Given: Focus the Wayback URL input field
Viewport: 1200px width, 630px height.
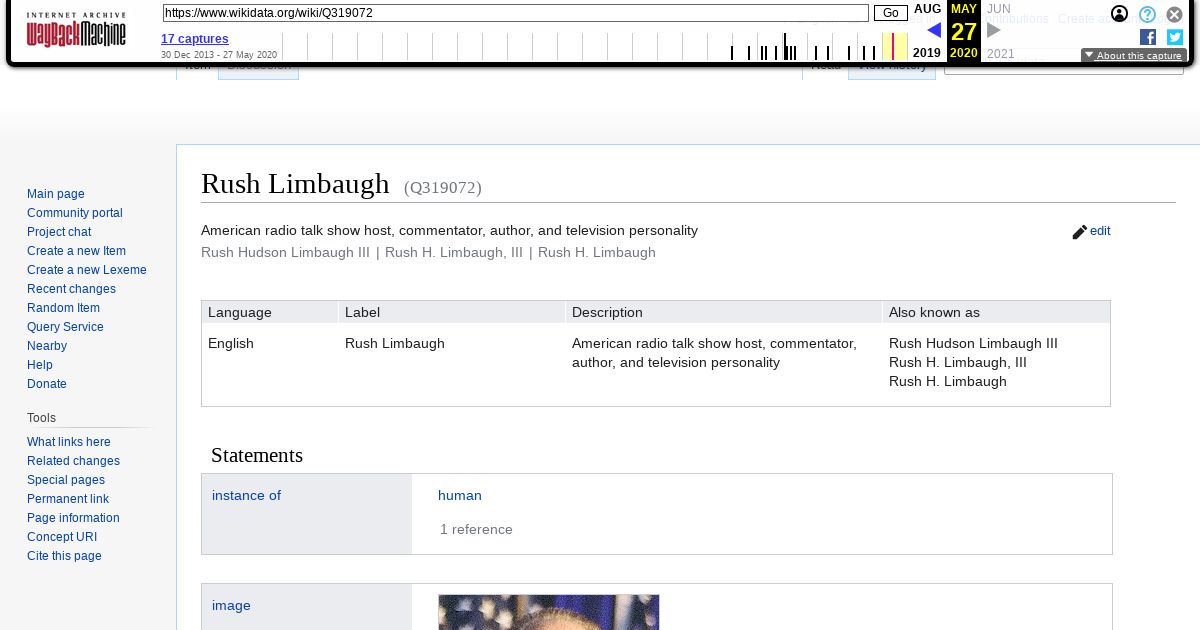Looking at the screenshot, I should click(515, 13).
